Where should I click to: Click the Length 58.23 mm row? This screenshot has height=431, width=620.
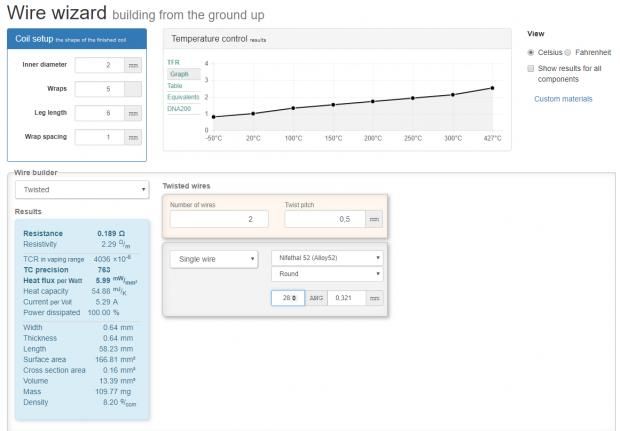coord(78,349)
